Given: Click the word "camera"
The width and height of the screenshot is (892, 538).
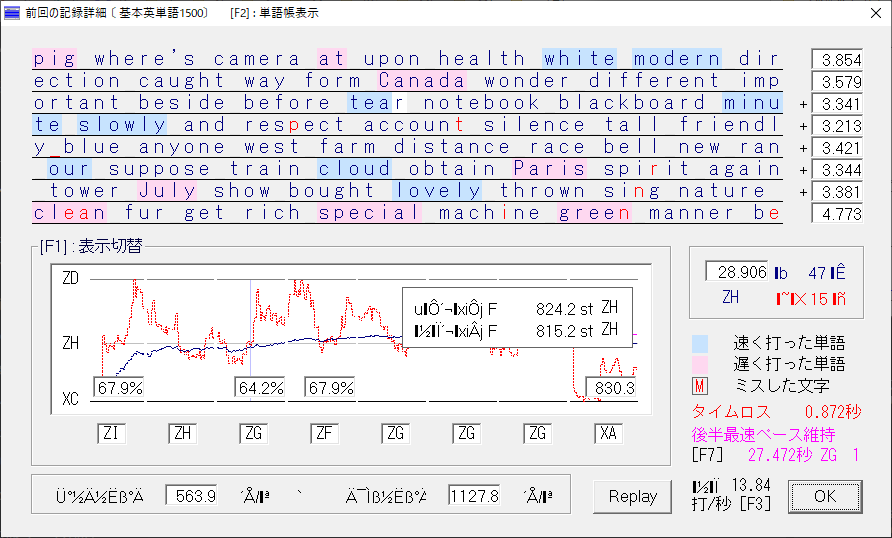Looking at the screenshot, I should (257, 59).
